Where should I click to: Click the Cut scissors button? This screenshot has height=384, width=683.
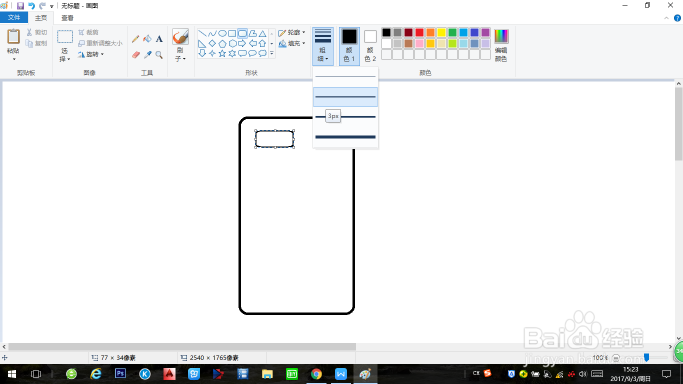pos(37,33)
